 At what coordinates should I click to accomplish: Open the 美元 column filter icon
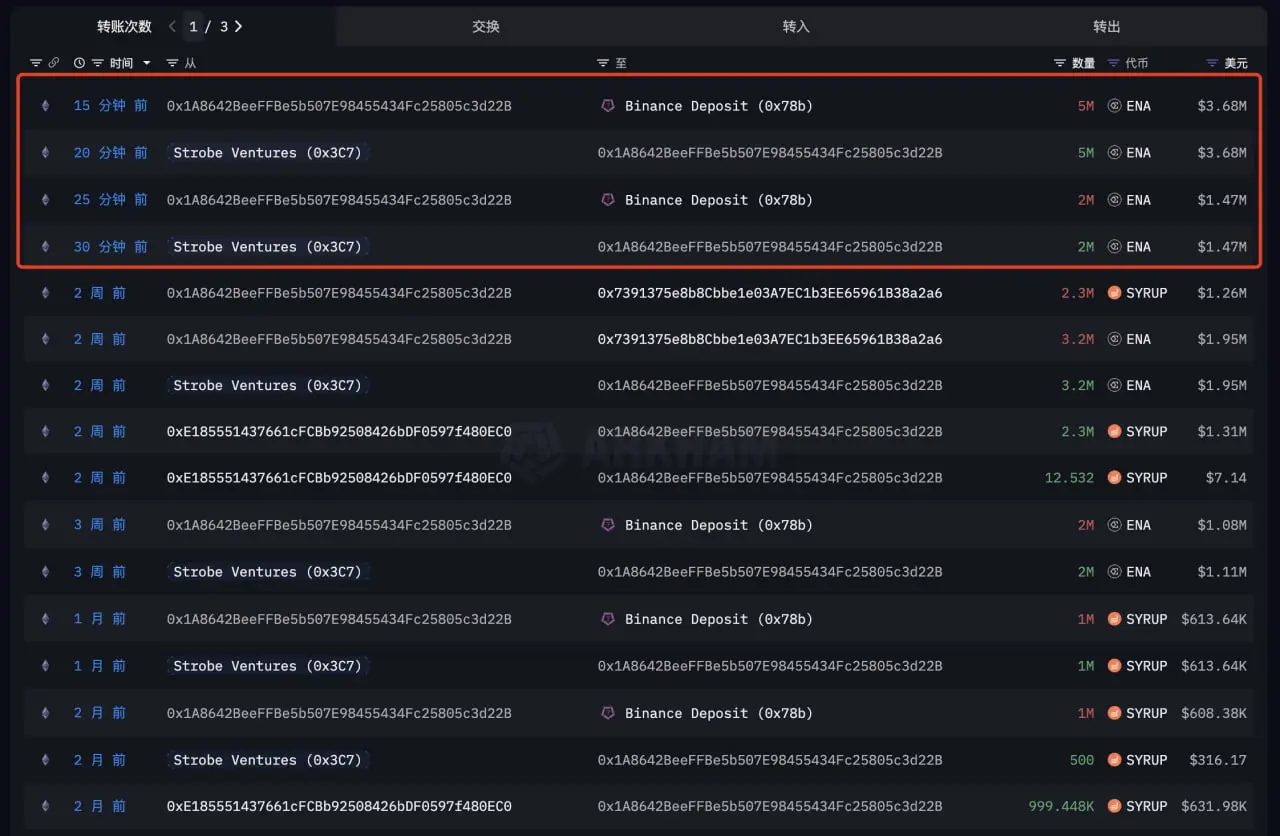[x=1213, y=63]
